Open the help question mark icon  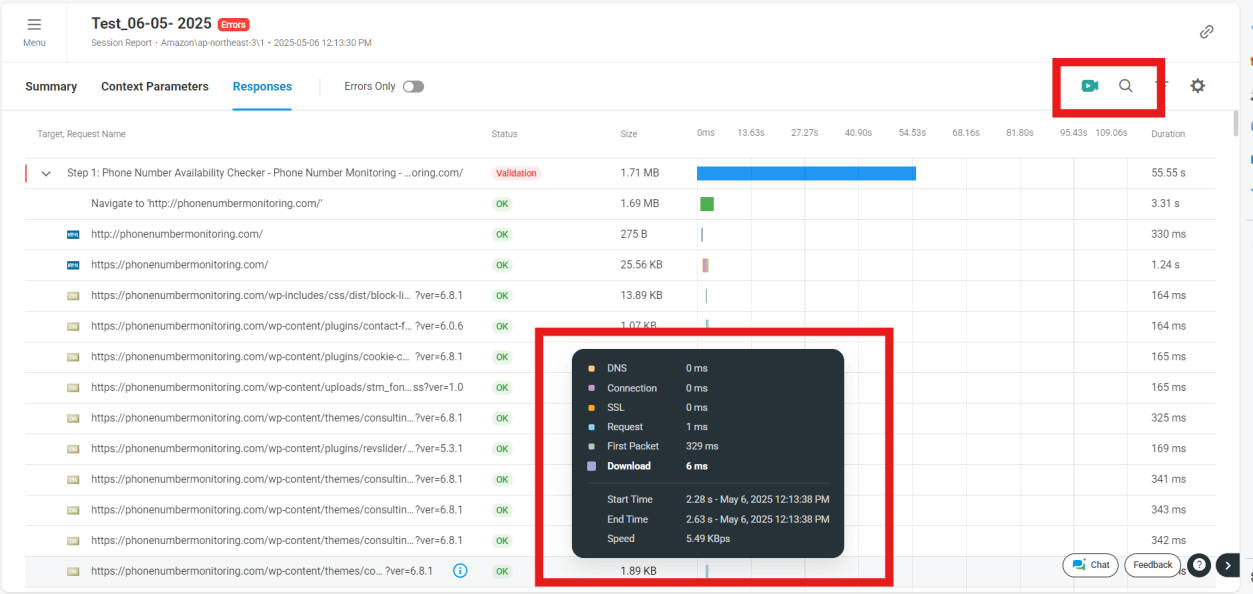[x=1199, y=565]
